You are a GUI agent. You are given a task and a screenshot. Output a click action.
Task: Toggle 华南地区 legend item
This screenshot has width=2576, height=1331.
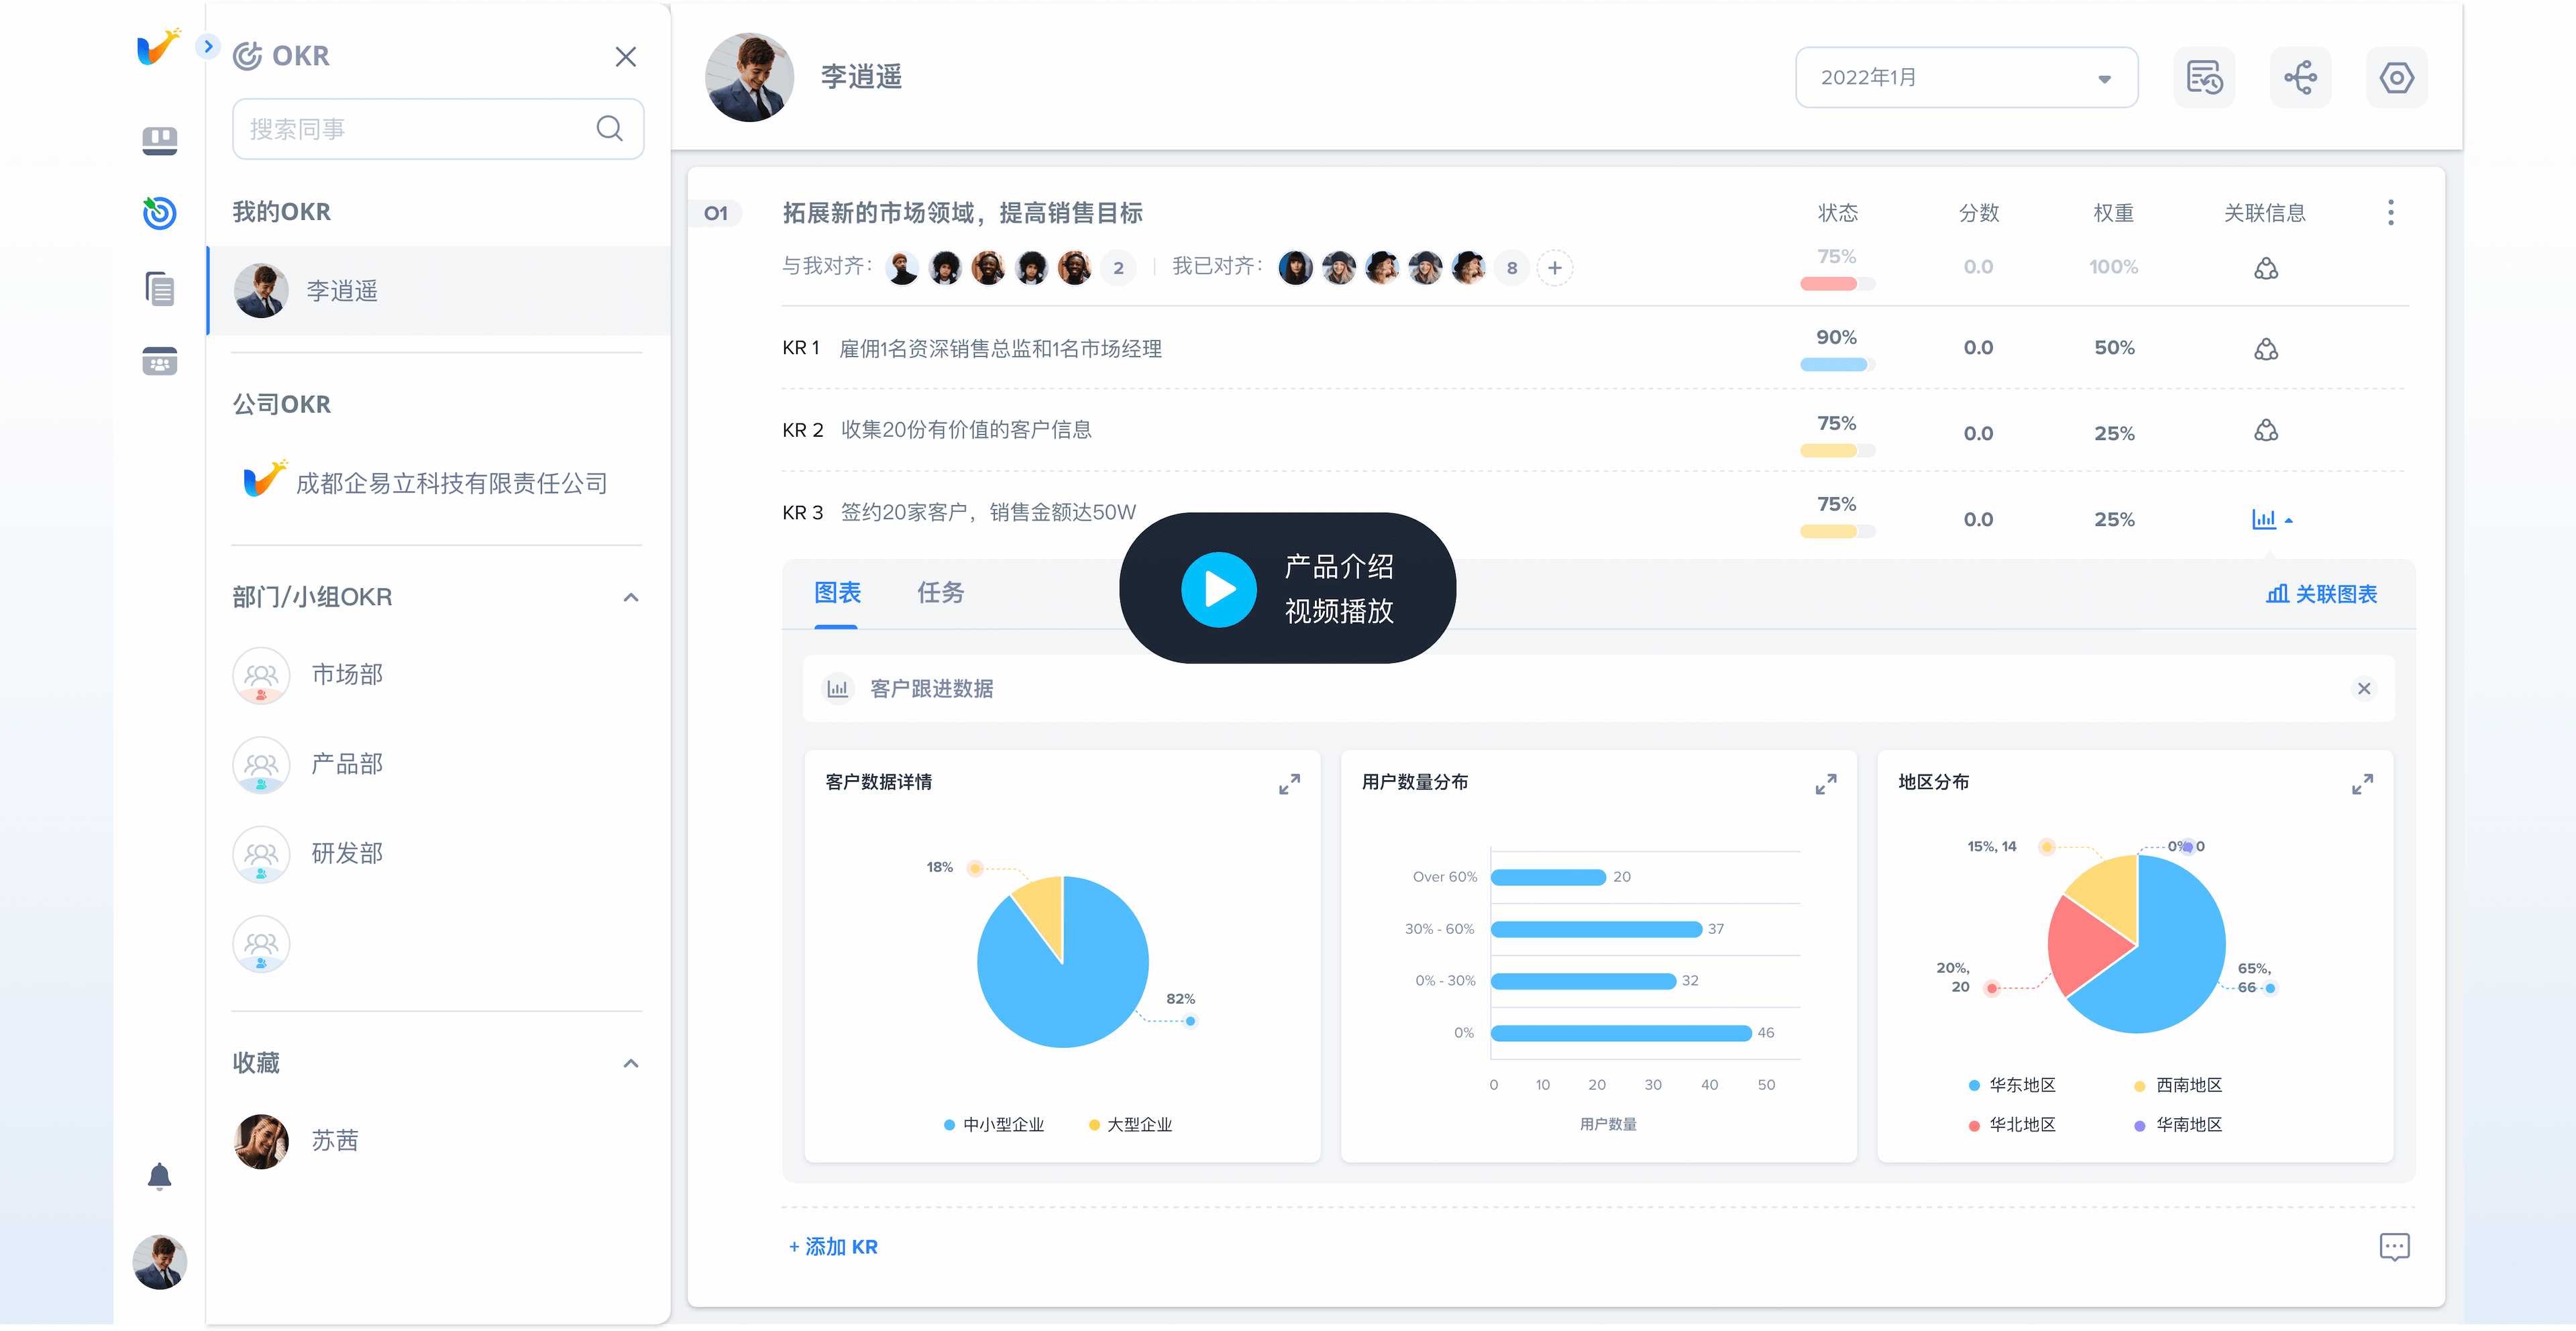[2179, 1125]
